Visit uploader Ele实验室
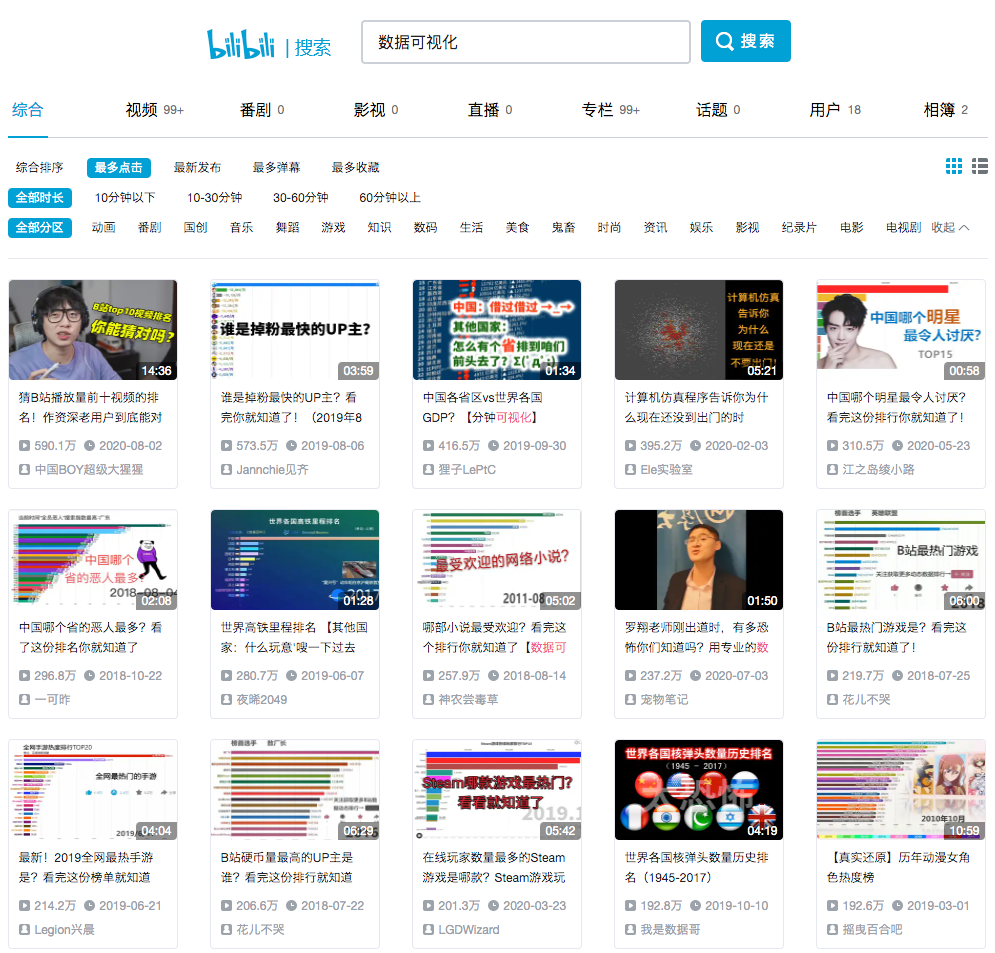This screenshot has width=995, height=953. point(666,470)
